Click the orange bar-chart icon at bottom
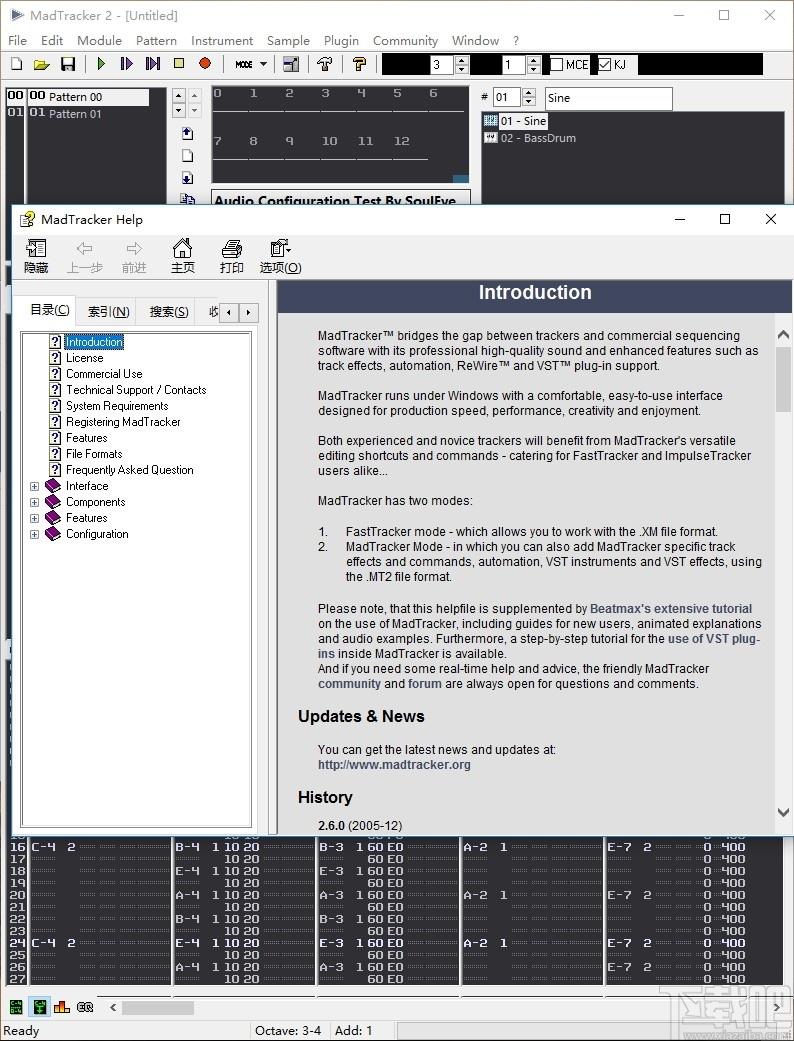Screen dimensions: 794x1041 click(62, 1006)
